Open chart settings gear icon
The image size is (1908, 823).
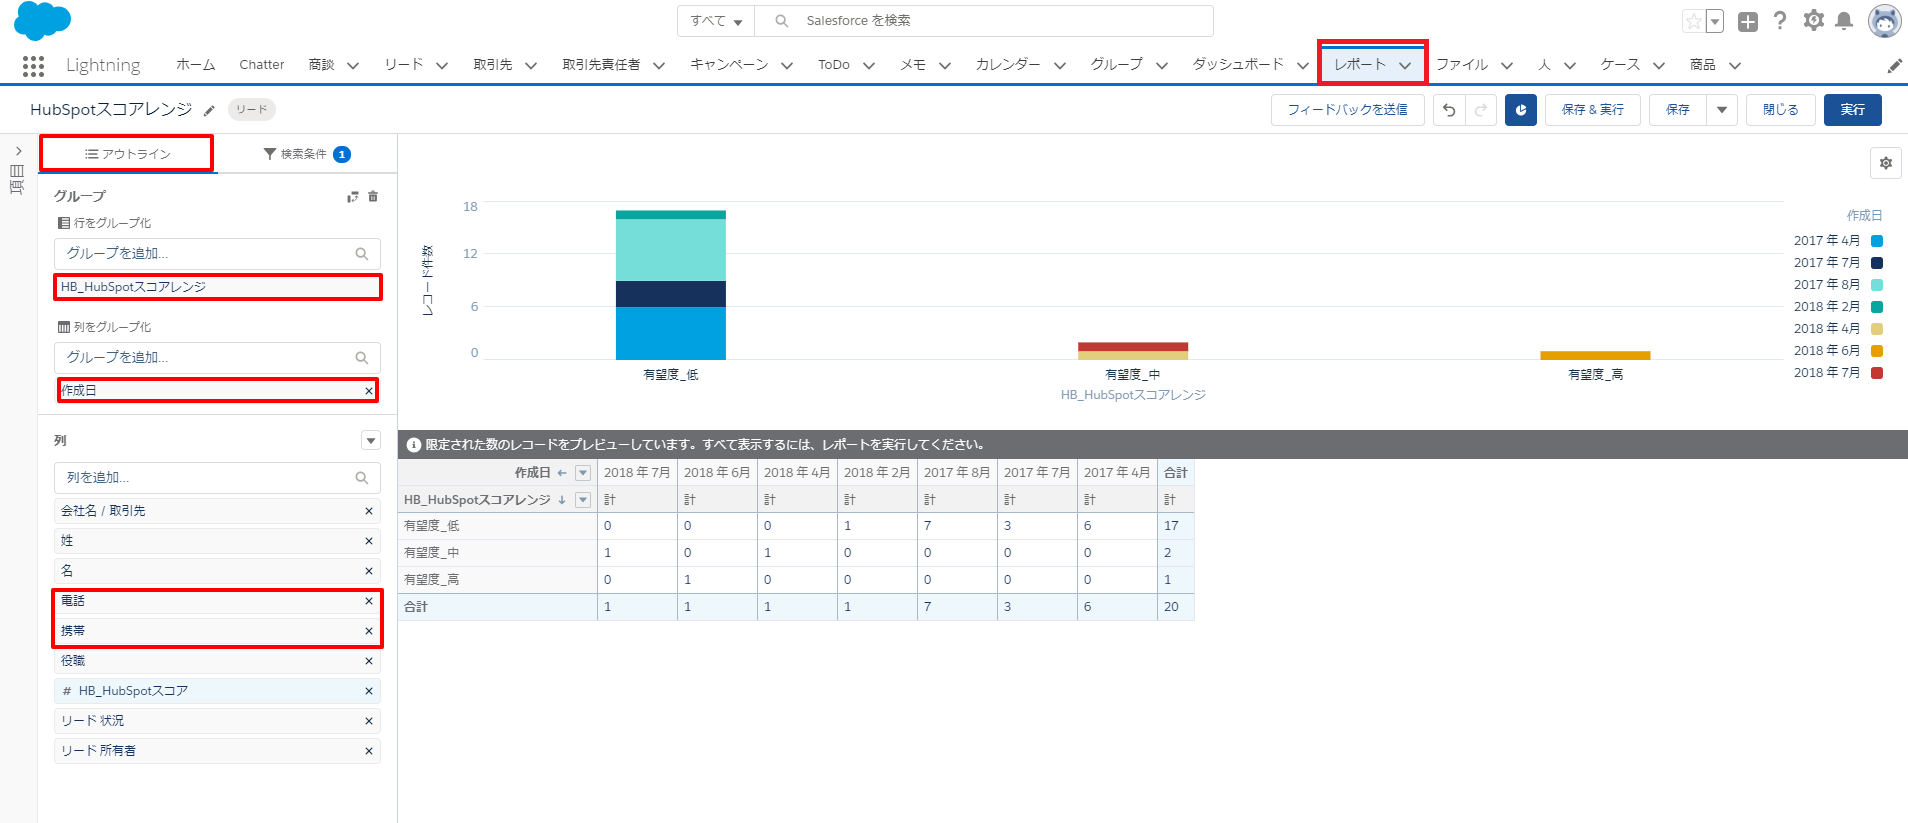pos(1885,163)
